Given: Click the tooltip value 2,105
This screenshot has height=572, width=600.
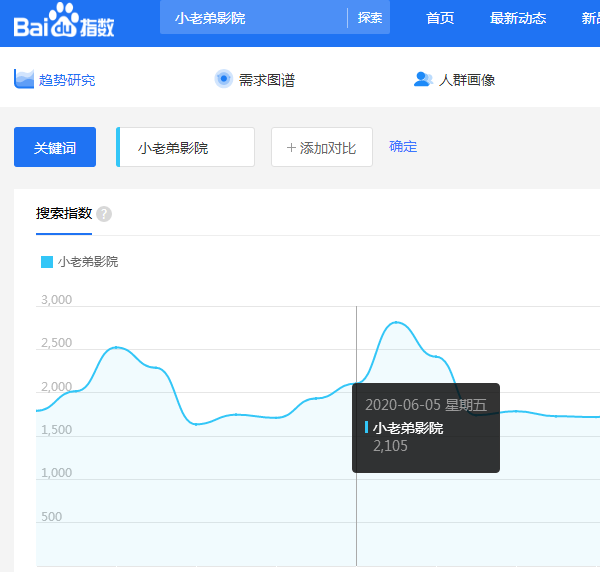Looking at the screenshot, I should [x=390, y=446].
